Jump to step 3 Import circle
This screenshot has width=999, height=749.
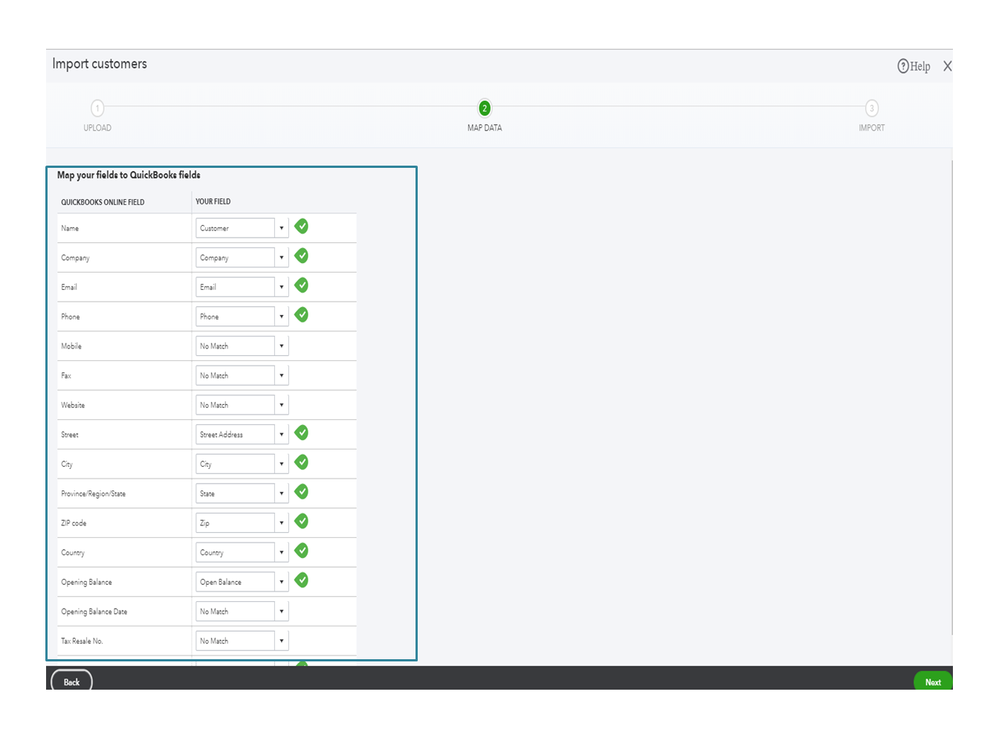click(x=872, y=108)
